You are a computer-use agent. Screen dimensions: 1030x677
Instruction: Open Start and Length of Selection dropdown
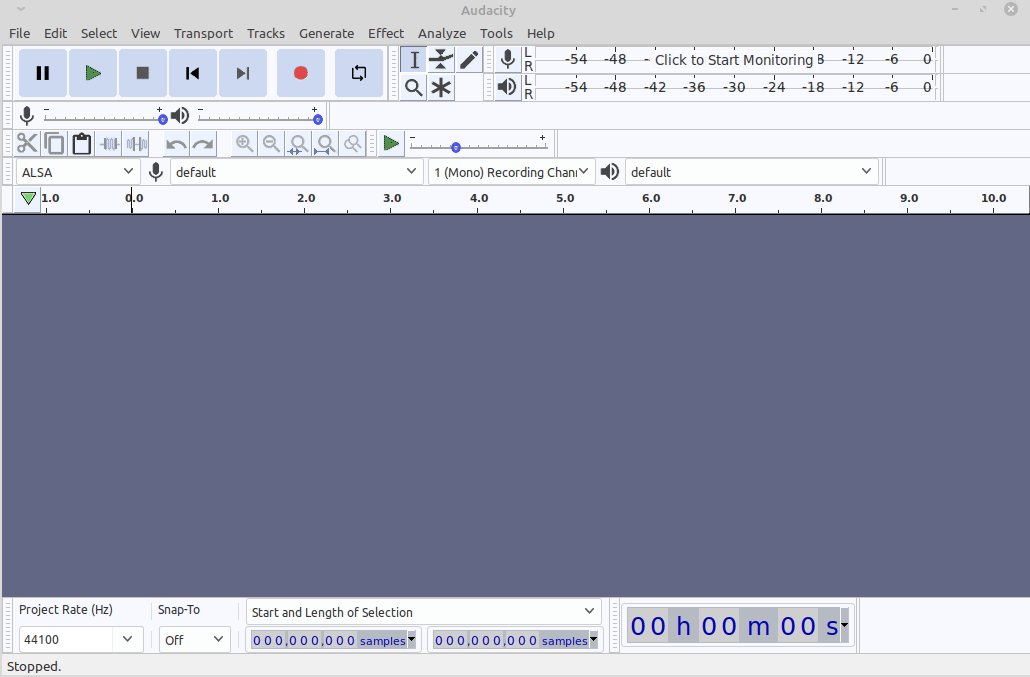pos(424,612)
